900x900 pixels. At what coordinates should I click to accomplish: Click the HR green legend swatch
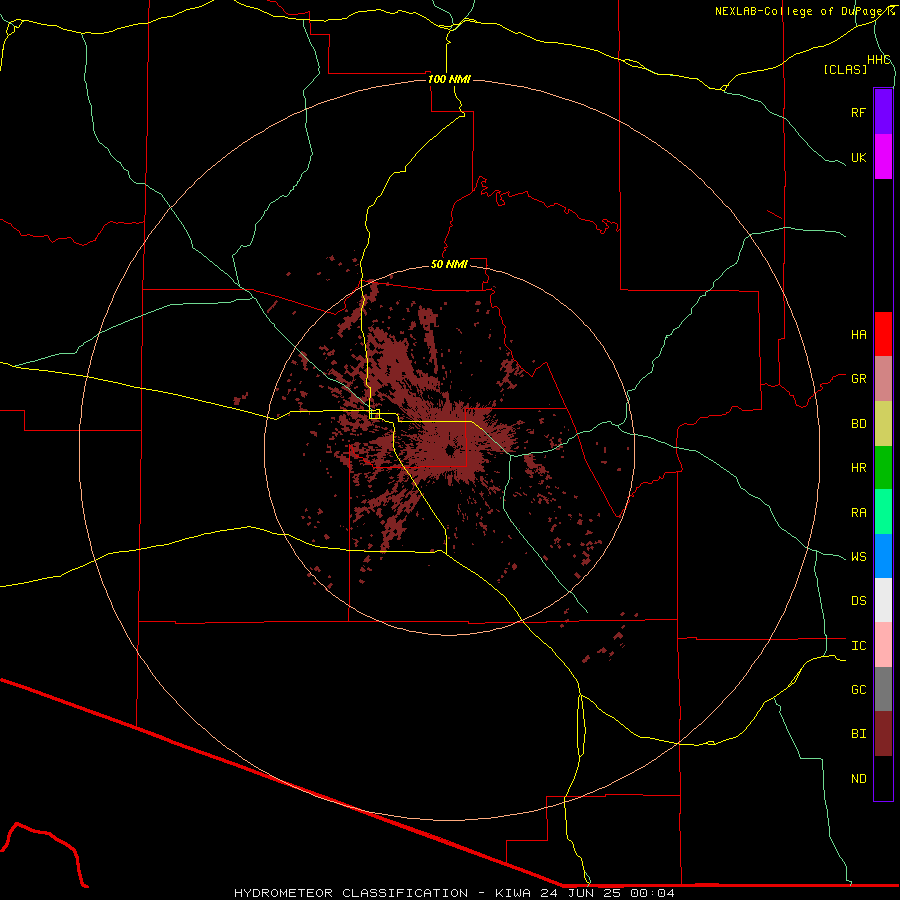point(883,468)
